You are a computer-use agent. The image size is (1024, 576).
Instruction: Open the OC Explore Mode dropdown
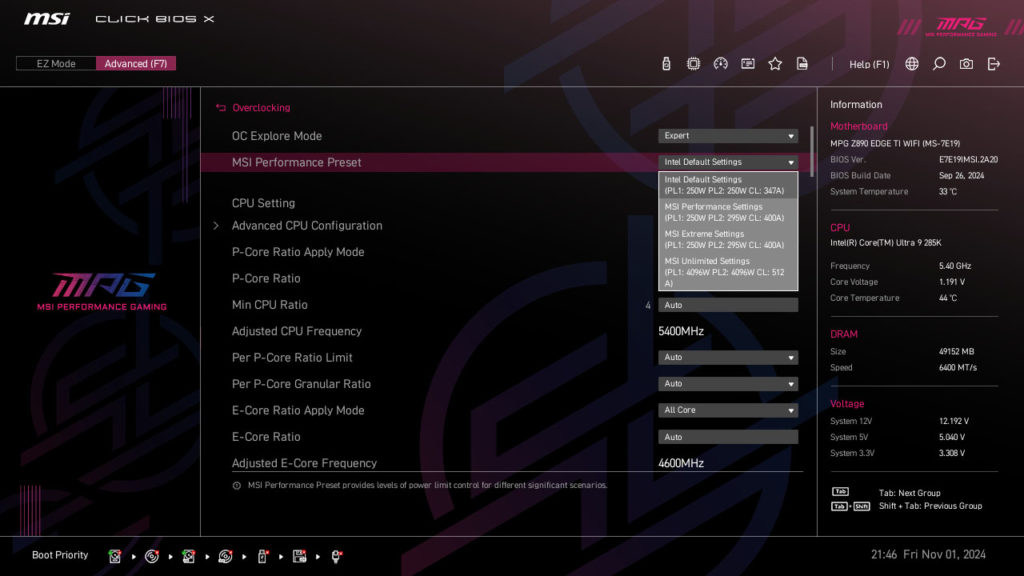click(x=727, y=136)
